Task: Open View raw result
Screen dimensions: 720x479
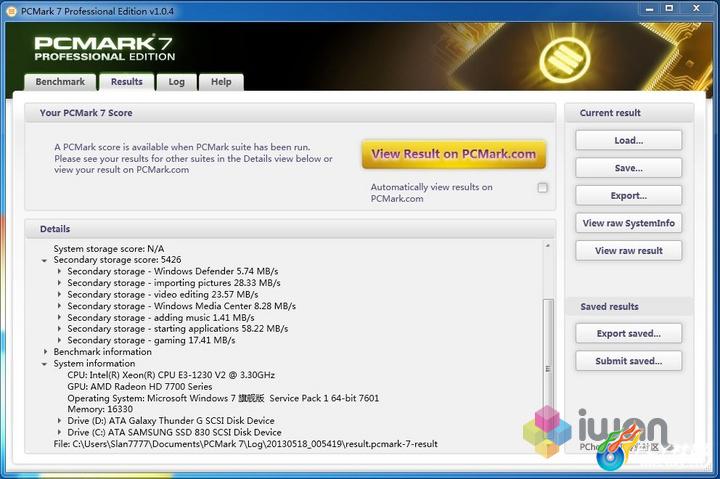Action: tap(629, 251)
